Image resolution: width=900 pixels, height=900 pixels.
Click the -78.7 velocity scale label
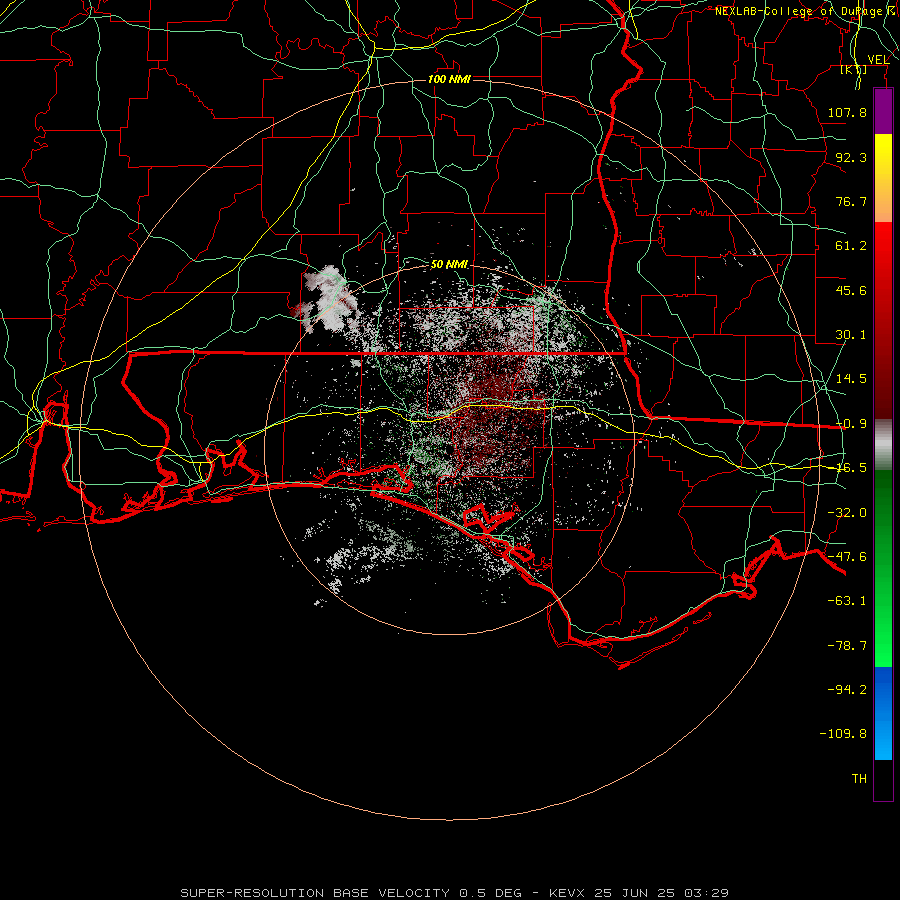tap(847, 646)
